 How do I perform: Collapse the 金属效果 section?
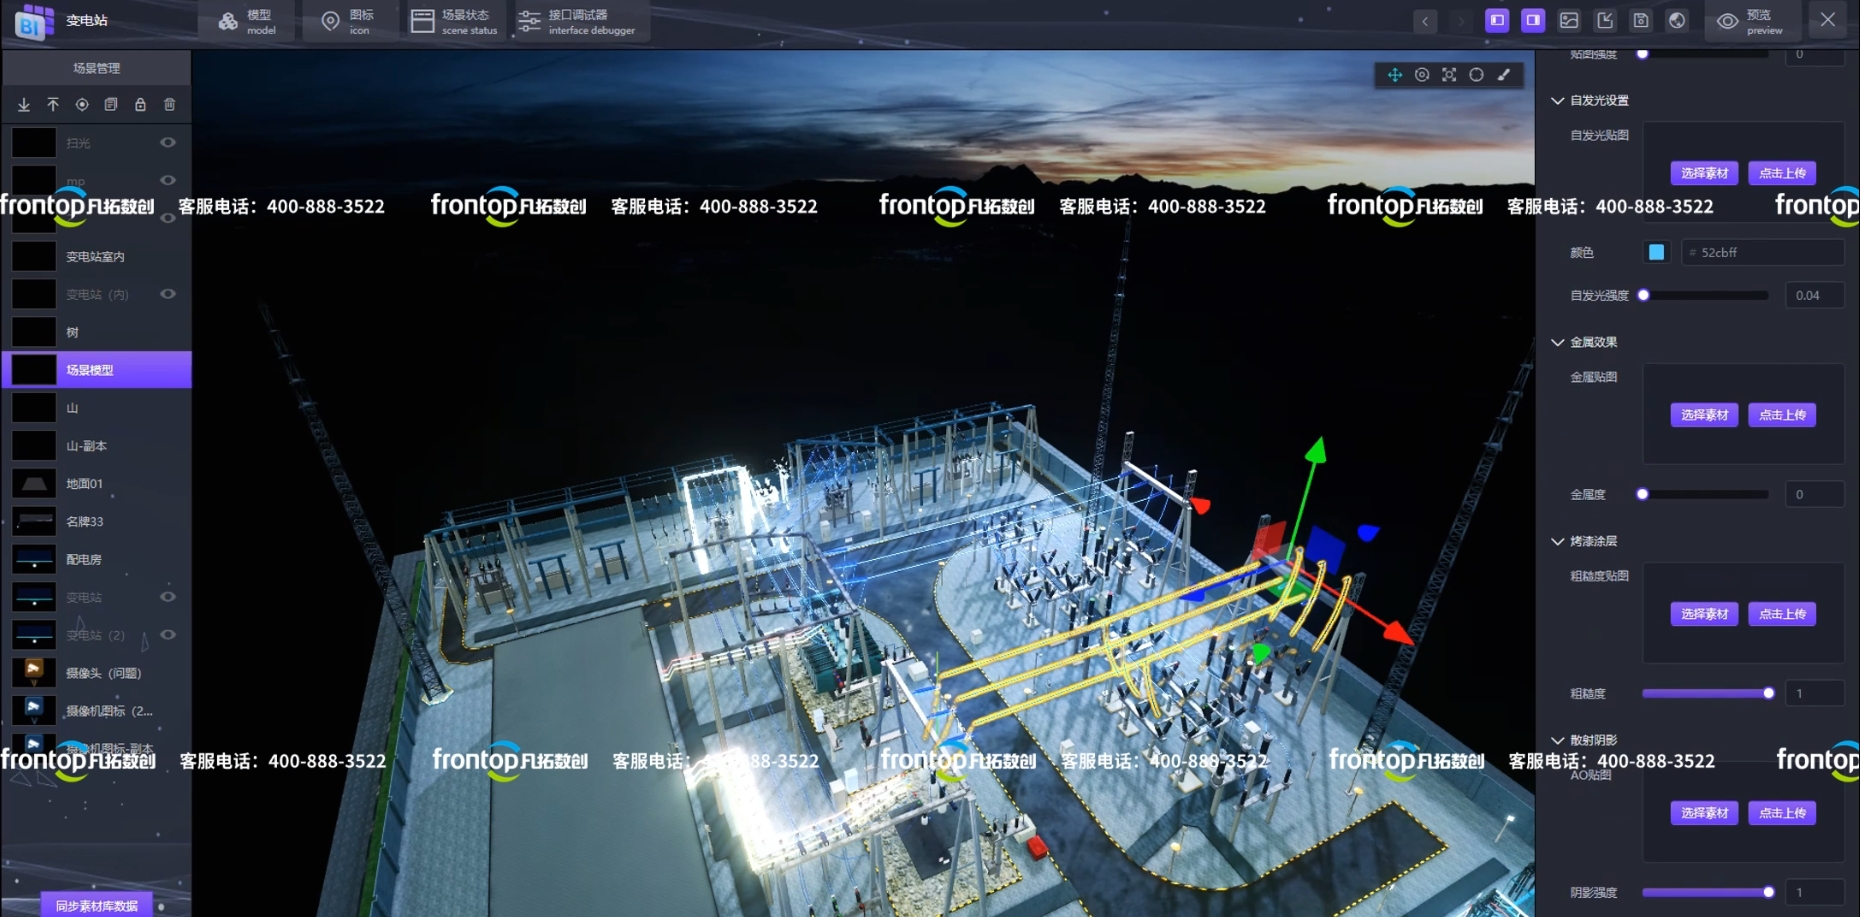point(1557,342)
